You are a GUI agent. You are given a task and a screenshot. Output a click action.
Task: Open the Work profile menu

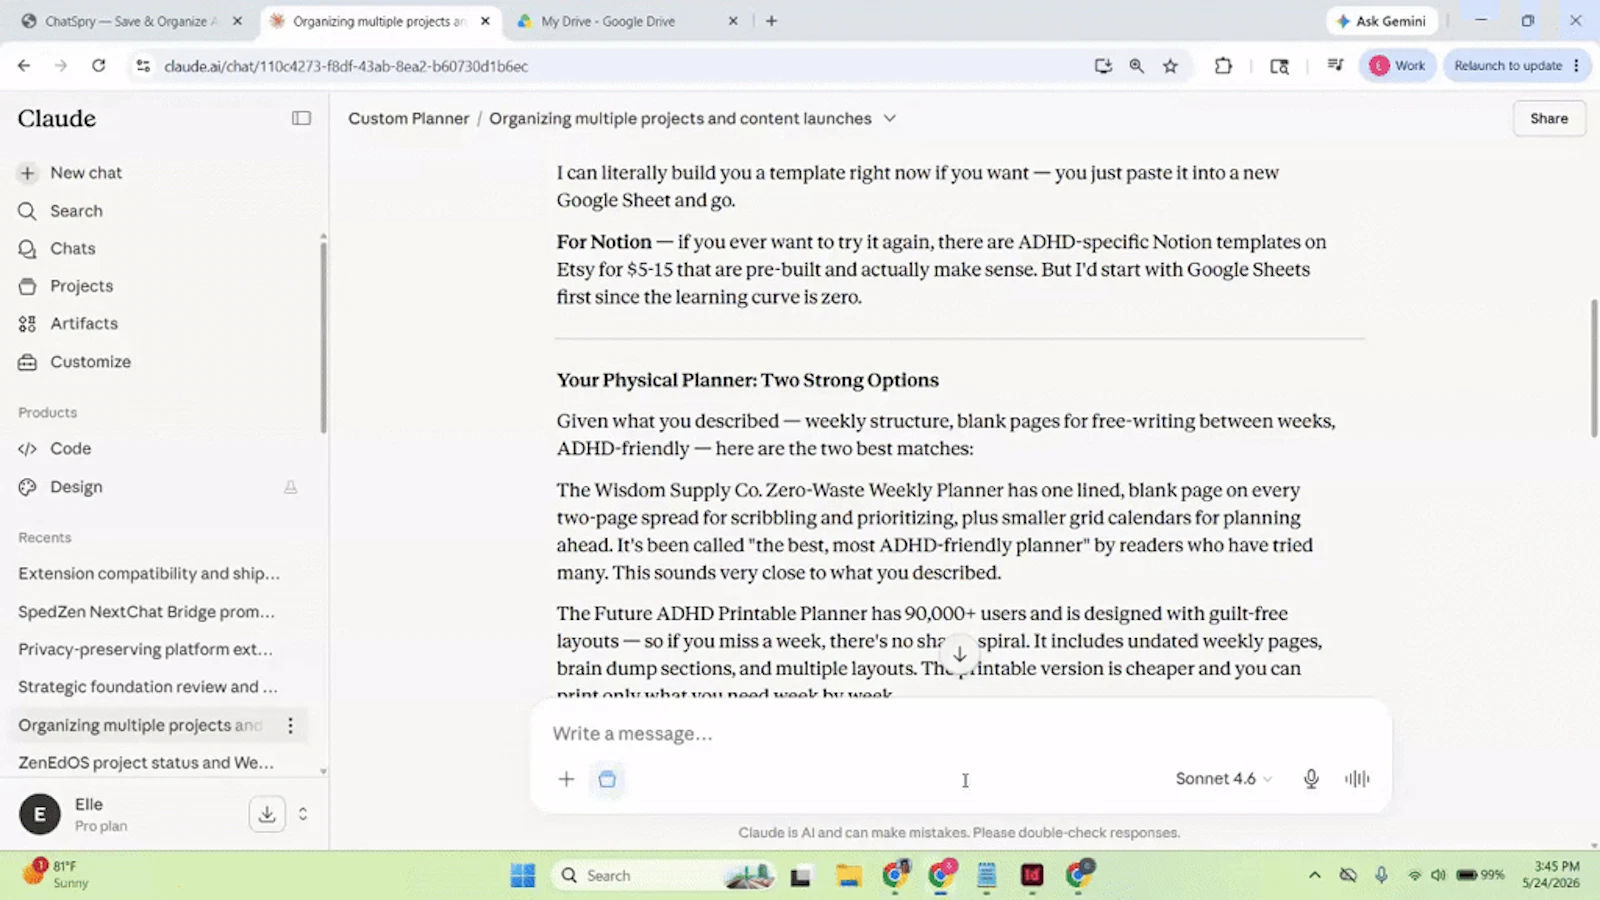(1398, 66)
